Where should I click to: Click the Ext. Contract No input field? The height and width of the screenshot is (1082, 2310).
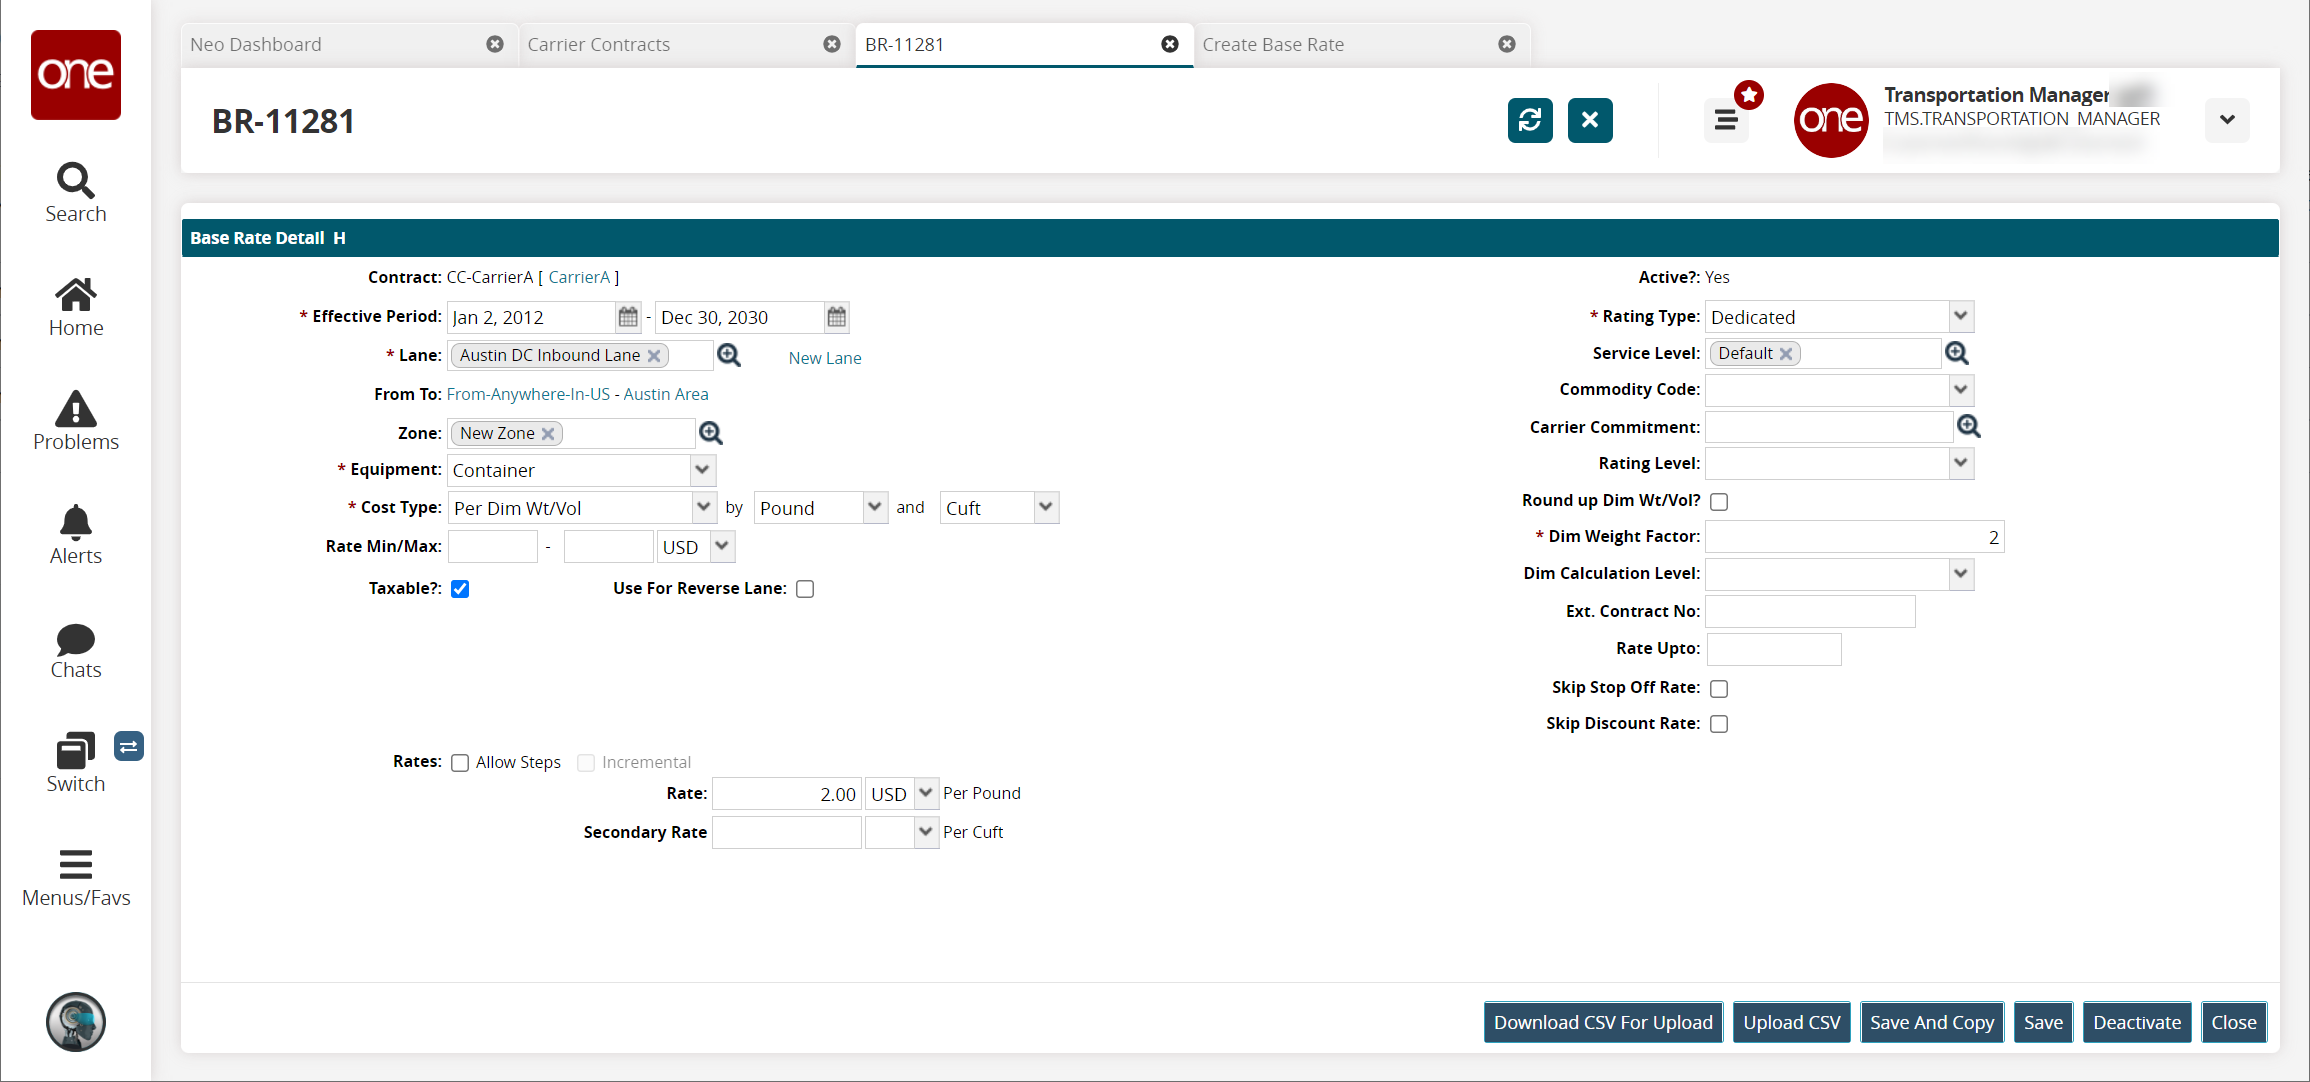click(x=1809, y=611)
